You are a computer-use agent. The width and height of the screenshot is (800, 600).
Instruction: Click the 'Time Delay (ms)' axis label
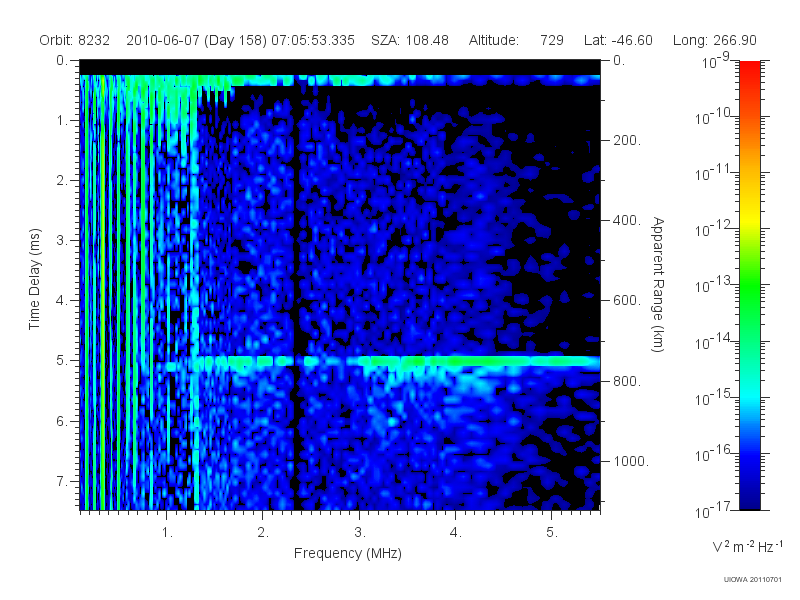pos(34,279)
